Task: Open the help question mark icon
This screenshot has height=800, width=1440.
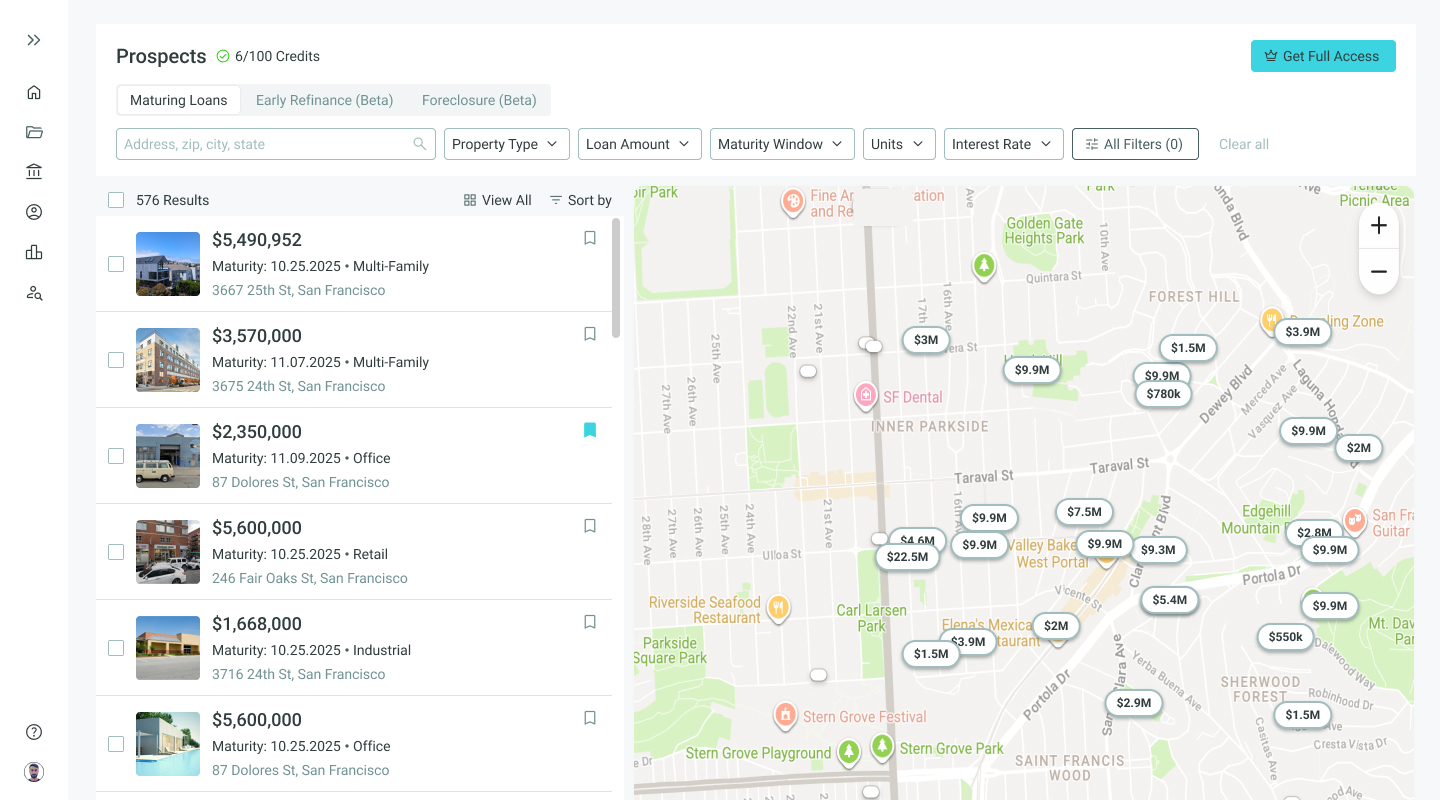Action: coord(34,732)
